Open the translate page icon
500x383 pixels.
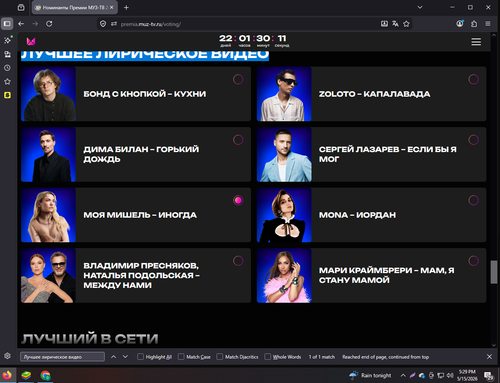click(x=395, y=24)
